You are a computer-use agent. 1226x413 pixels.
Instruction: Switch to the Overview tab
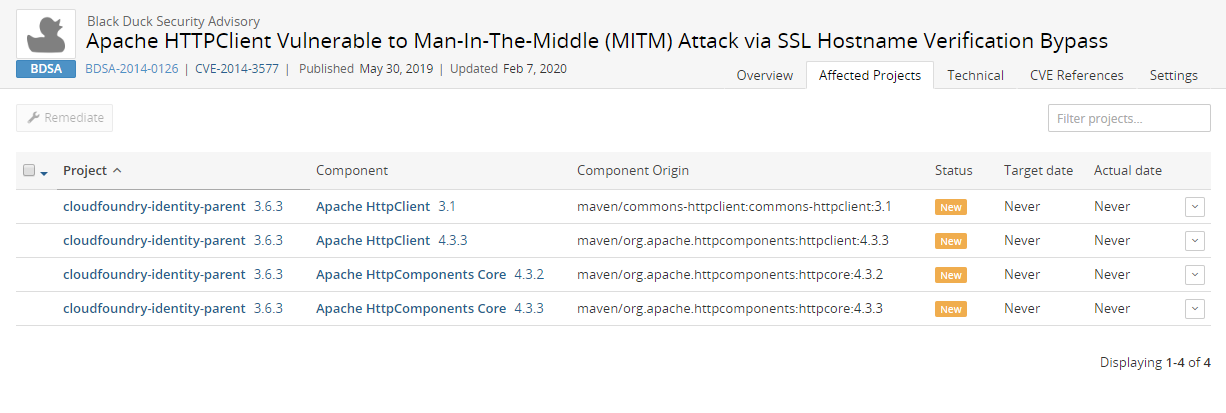tap(765, 75)
